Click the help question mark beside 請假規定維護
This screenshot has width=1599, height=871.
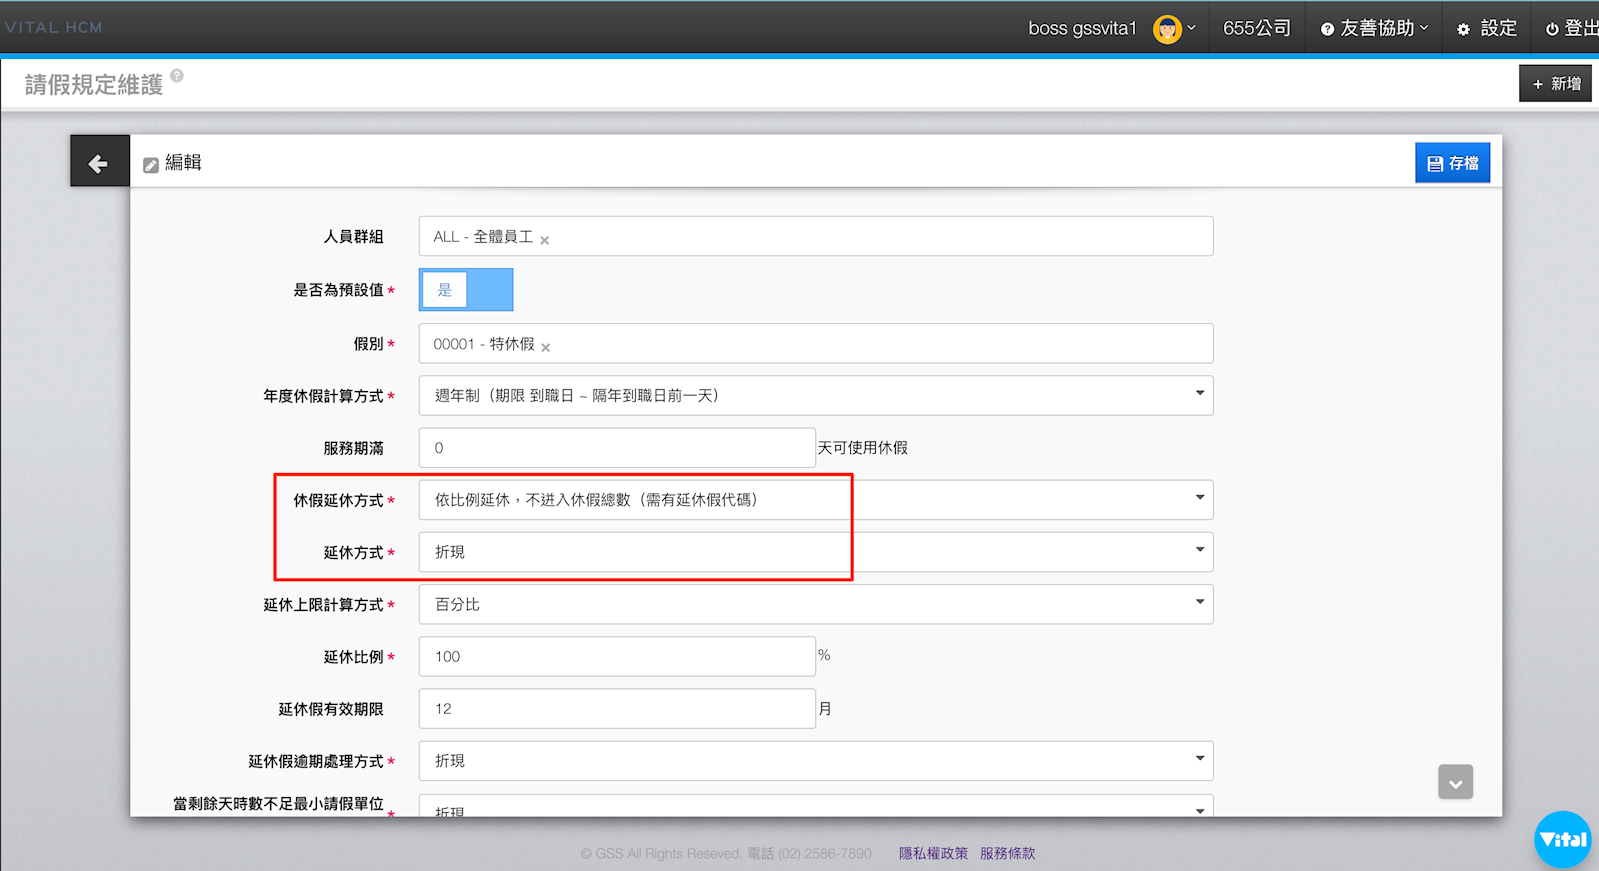pyautogui.click(x=177, y=76)
